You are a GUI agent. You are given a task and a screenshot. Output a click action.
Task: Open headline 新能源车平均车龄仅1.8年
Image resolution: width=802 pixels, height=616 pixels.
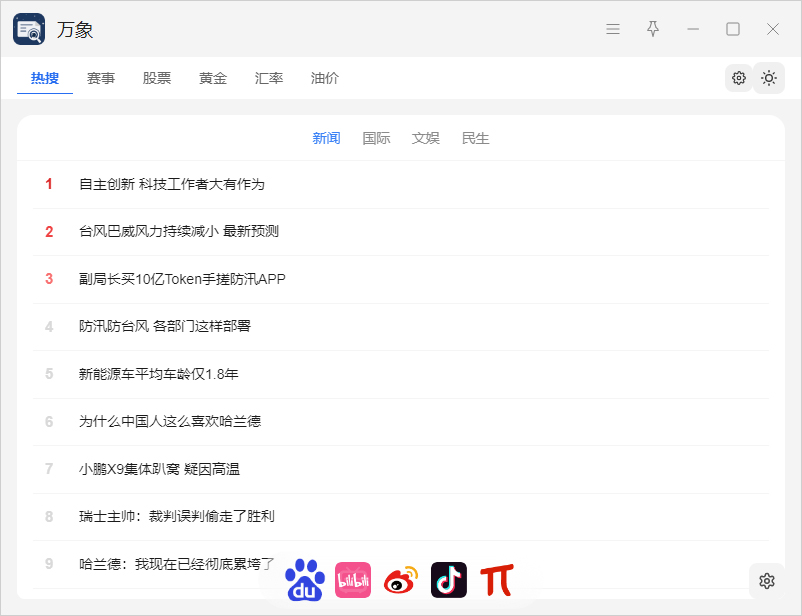coord(159,375)
